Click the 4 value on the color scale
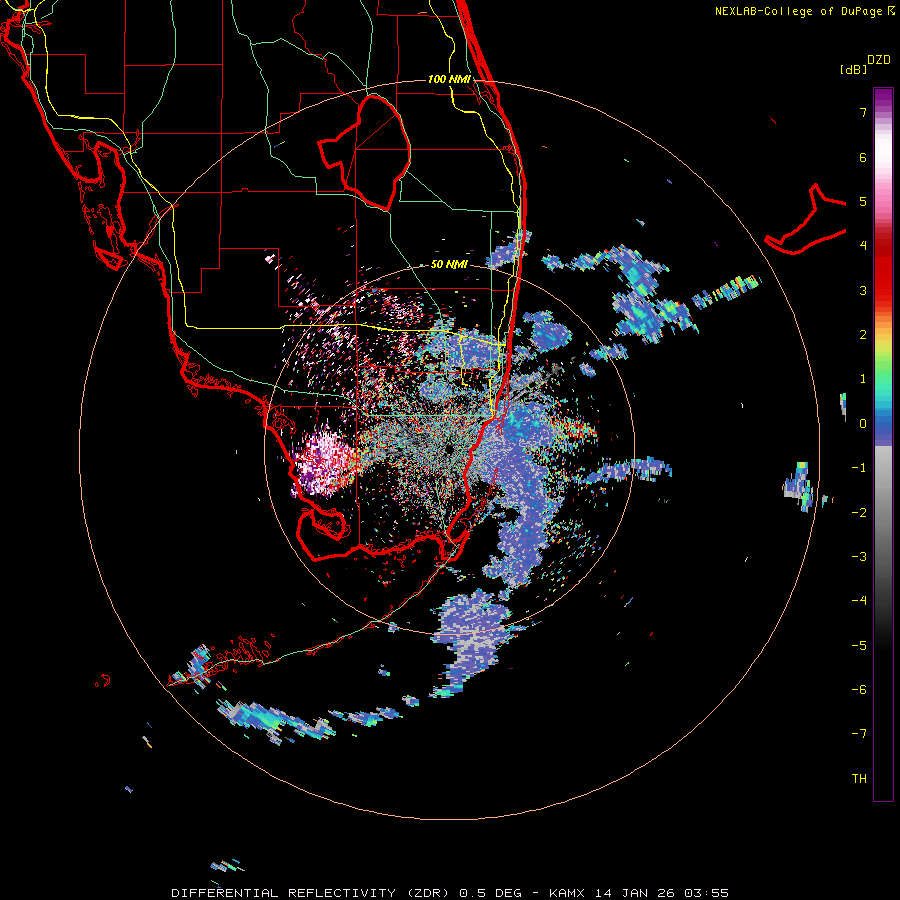 tap(863, 246)
